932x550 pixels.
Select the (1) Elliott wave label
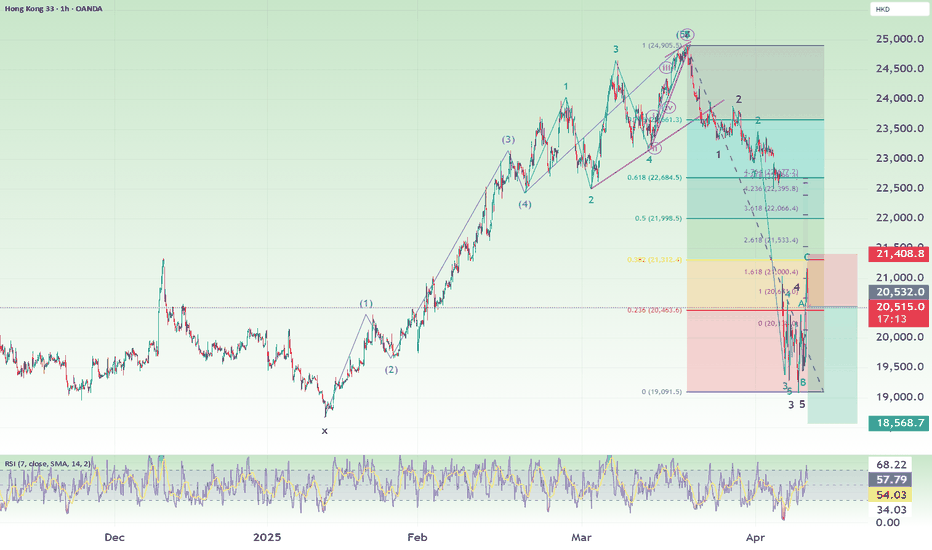[x=366, y=304]
